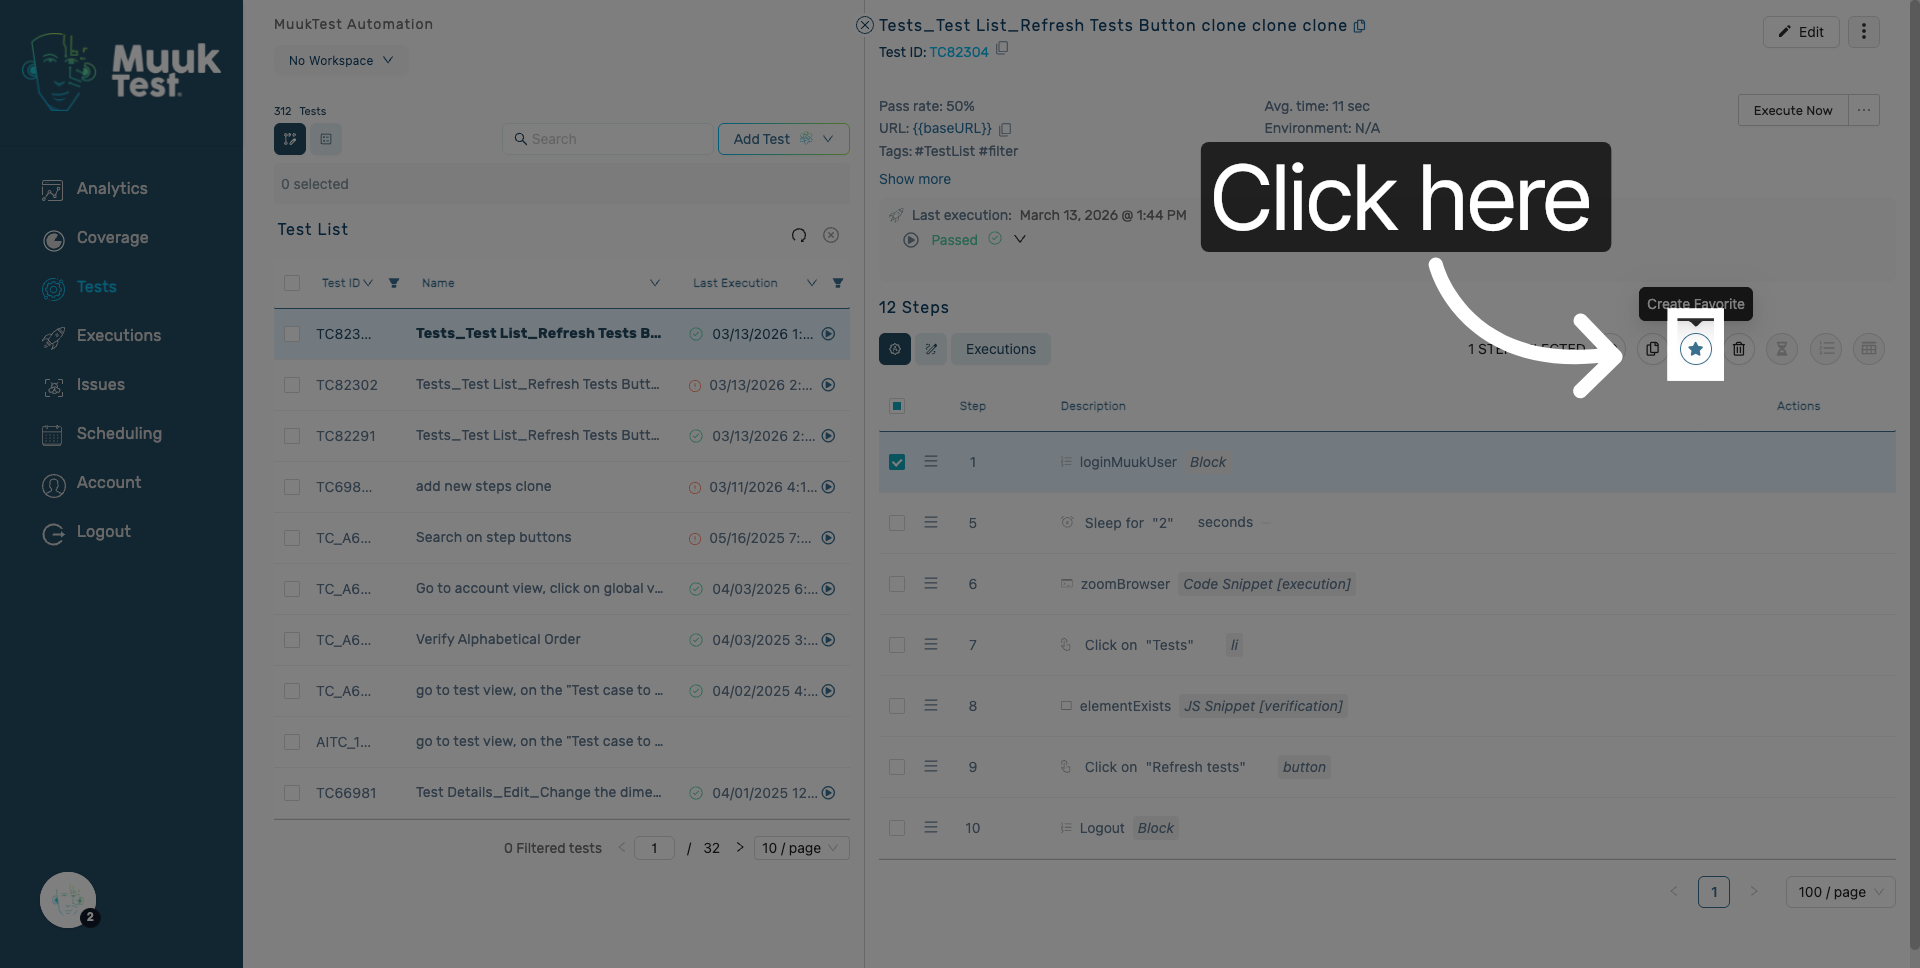The image size is (1920, 968).
Task: Open the vertical three-dot menu near Edit
Action: pos(1864,32)
